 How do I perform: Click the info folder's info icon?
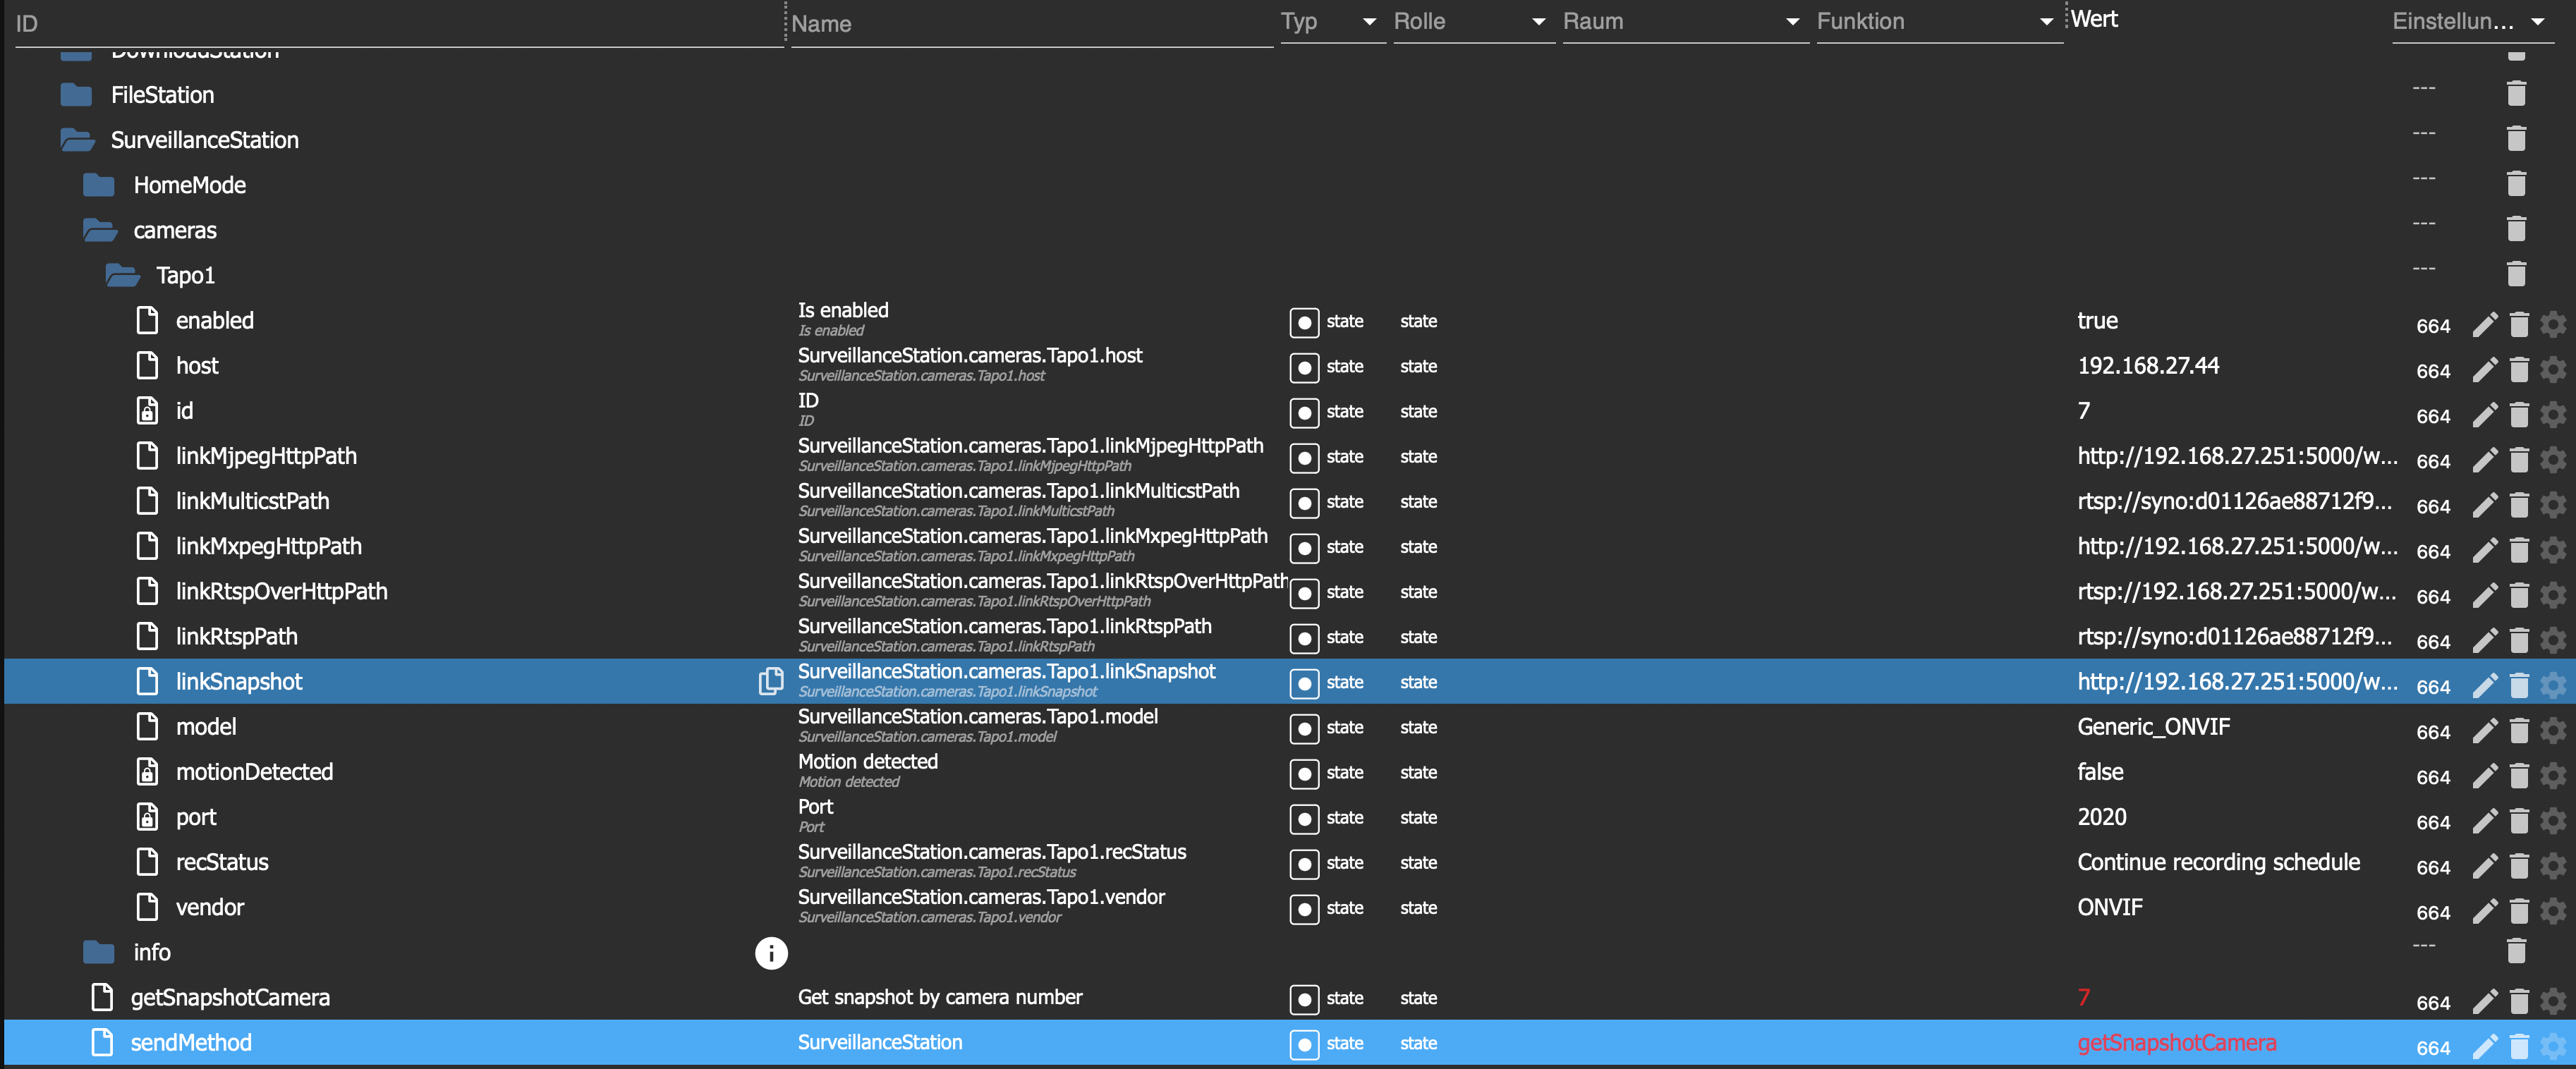[770, 953]
